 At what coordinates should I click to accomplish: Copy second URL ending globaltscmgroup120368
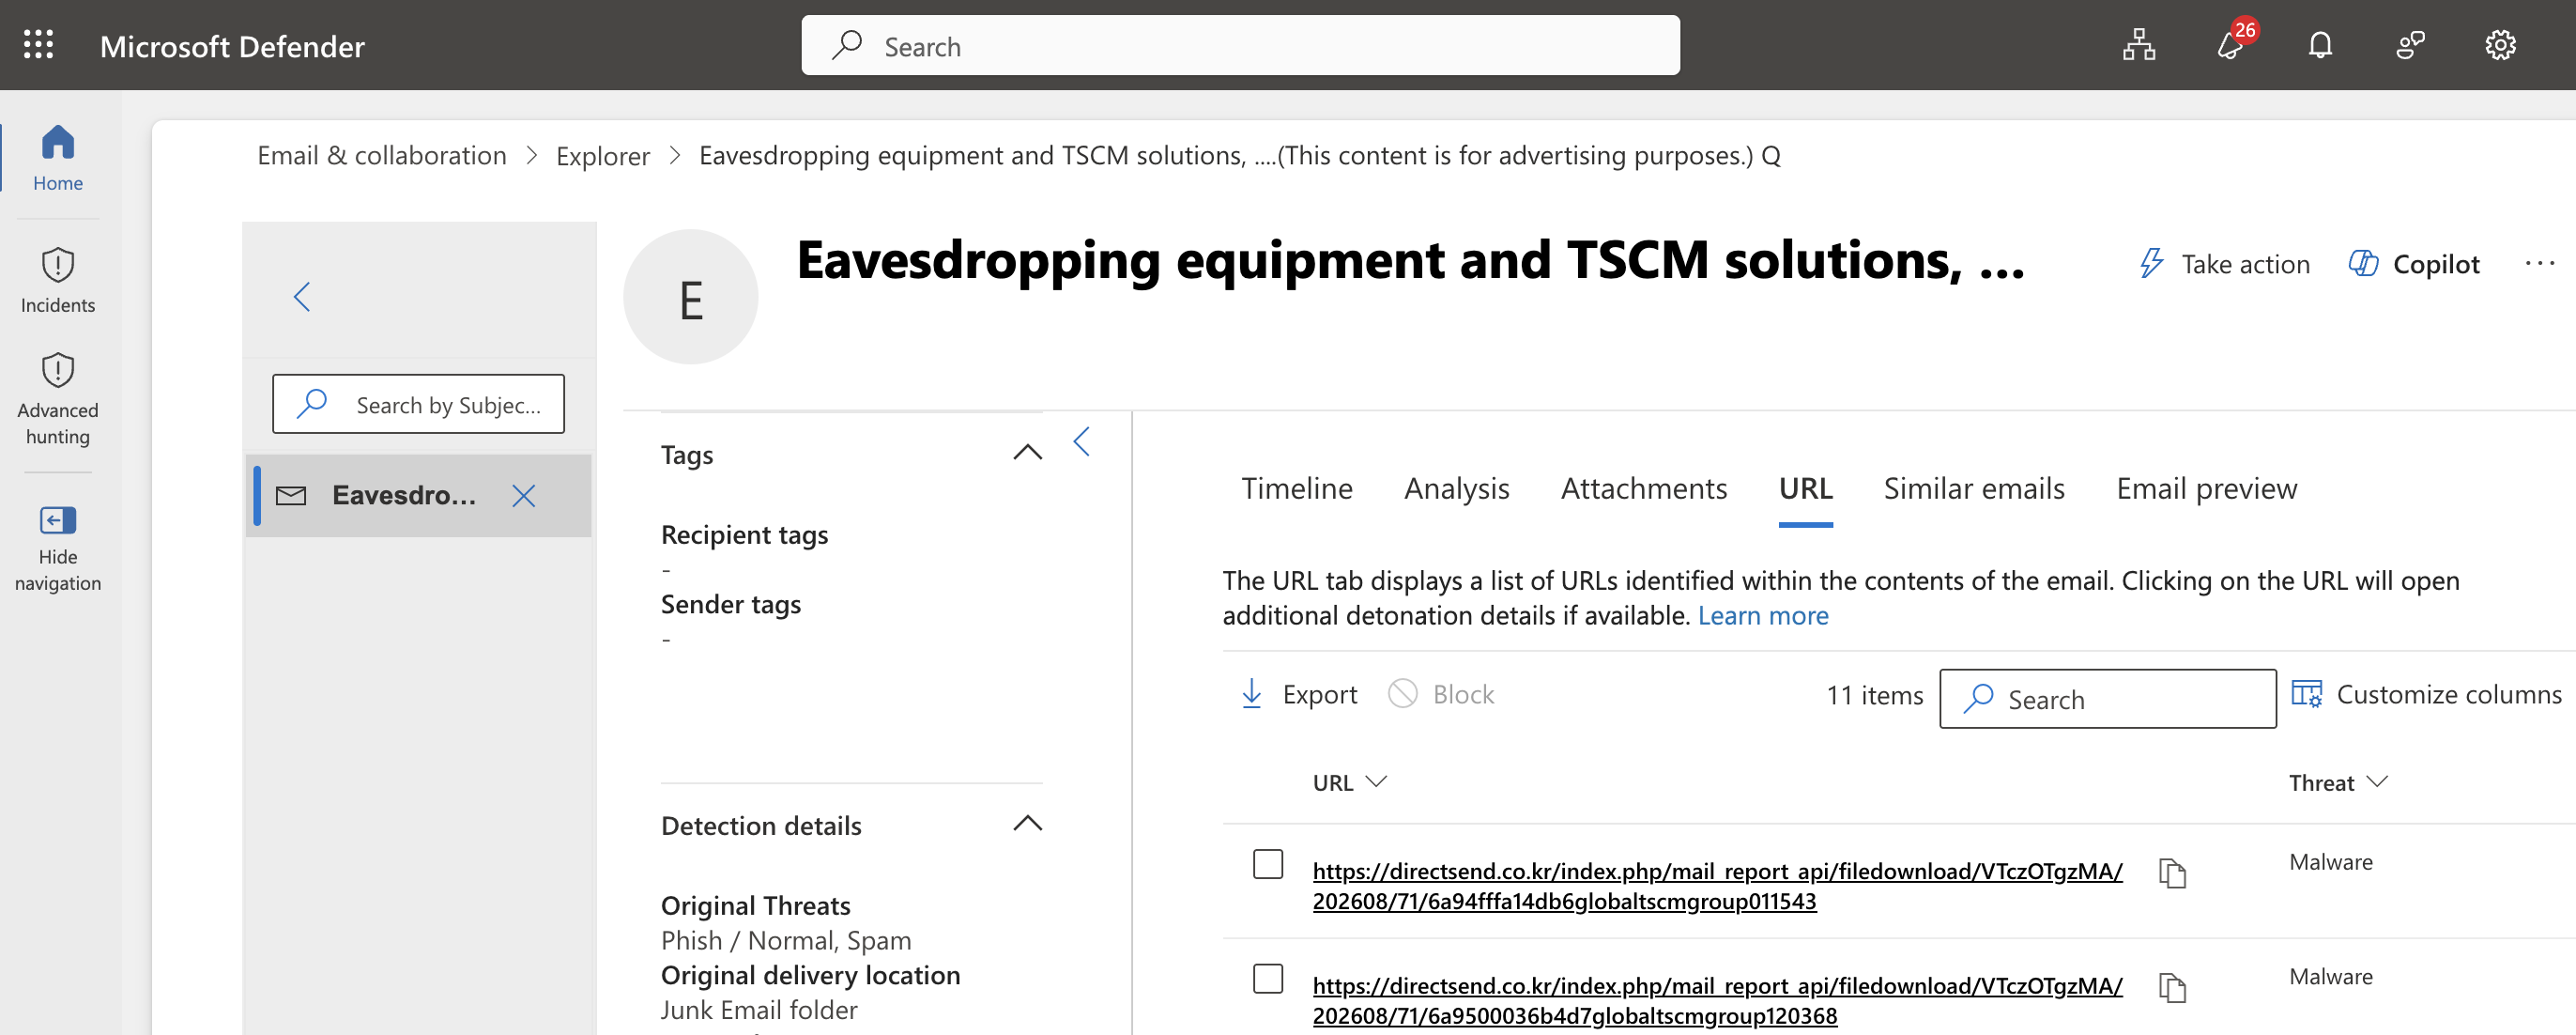(x=2172, y=988)
